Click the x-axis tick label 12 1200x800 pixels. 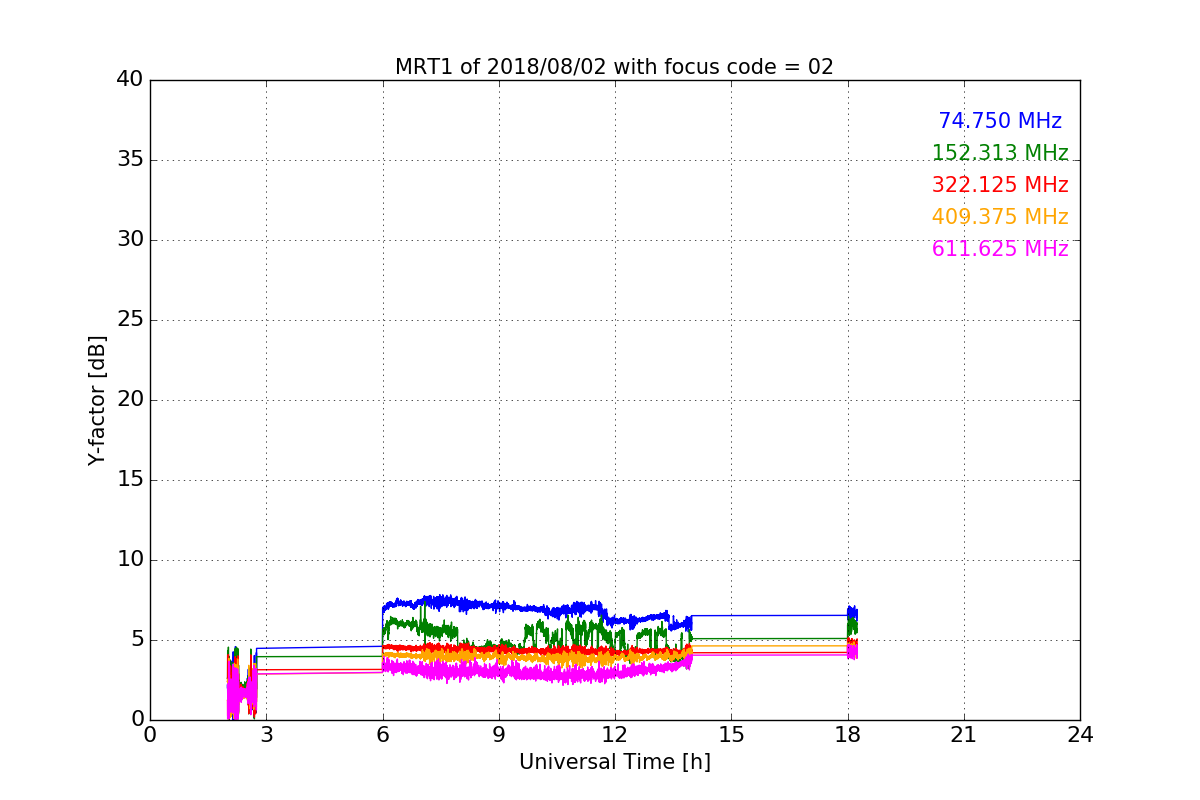(615, 734)
